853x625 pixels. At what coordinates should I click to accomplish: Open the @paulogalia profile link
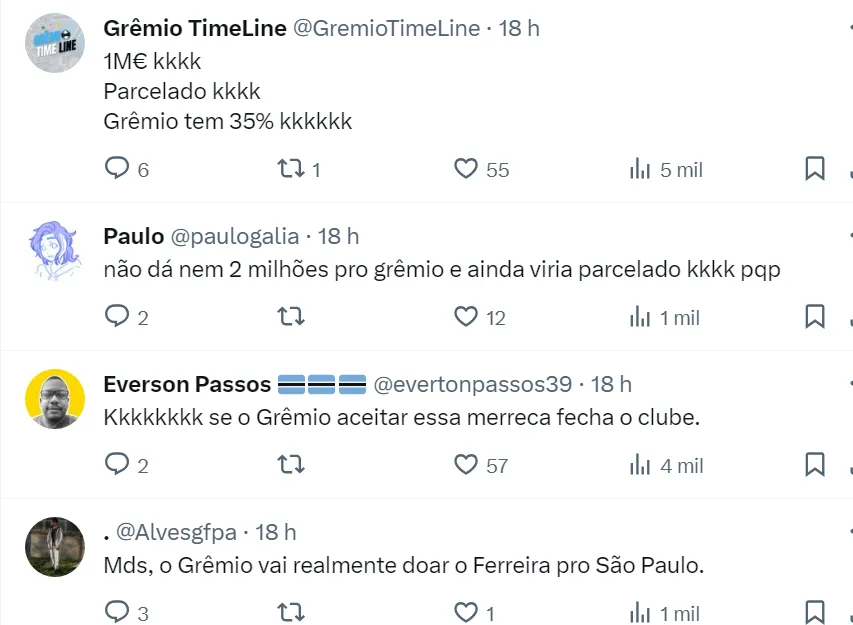click(235, 236)
